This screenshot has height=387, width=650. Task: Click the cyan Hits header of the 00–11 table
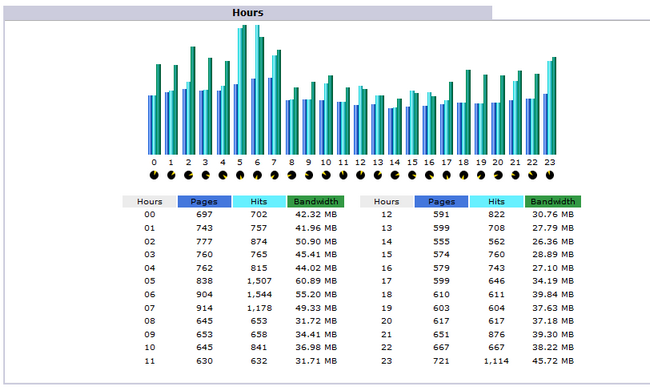point(259,202)
